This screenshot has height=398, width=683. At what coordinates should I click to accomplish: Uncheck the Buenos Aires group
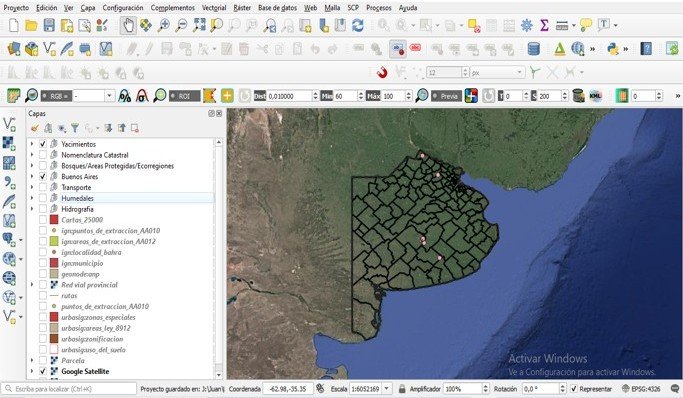(x=43, y=176)
